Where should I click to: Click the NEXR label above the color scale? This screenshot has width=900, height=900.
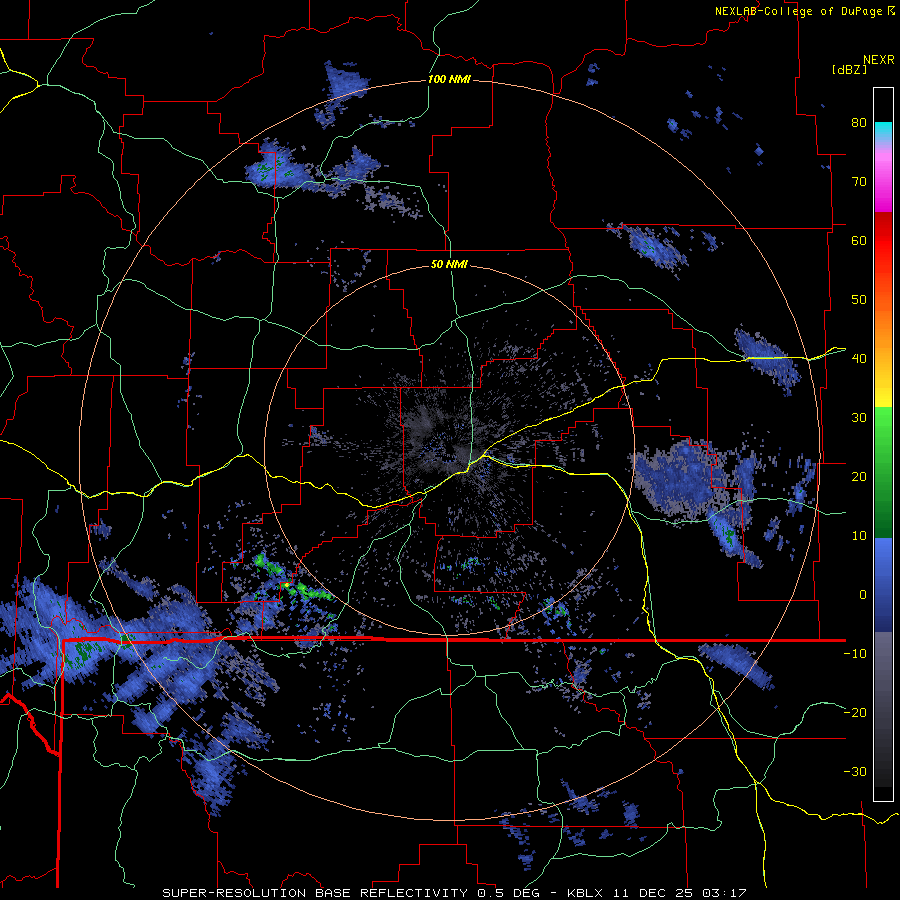pyautogui.click(x=879, y=60)
